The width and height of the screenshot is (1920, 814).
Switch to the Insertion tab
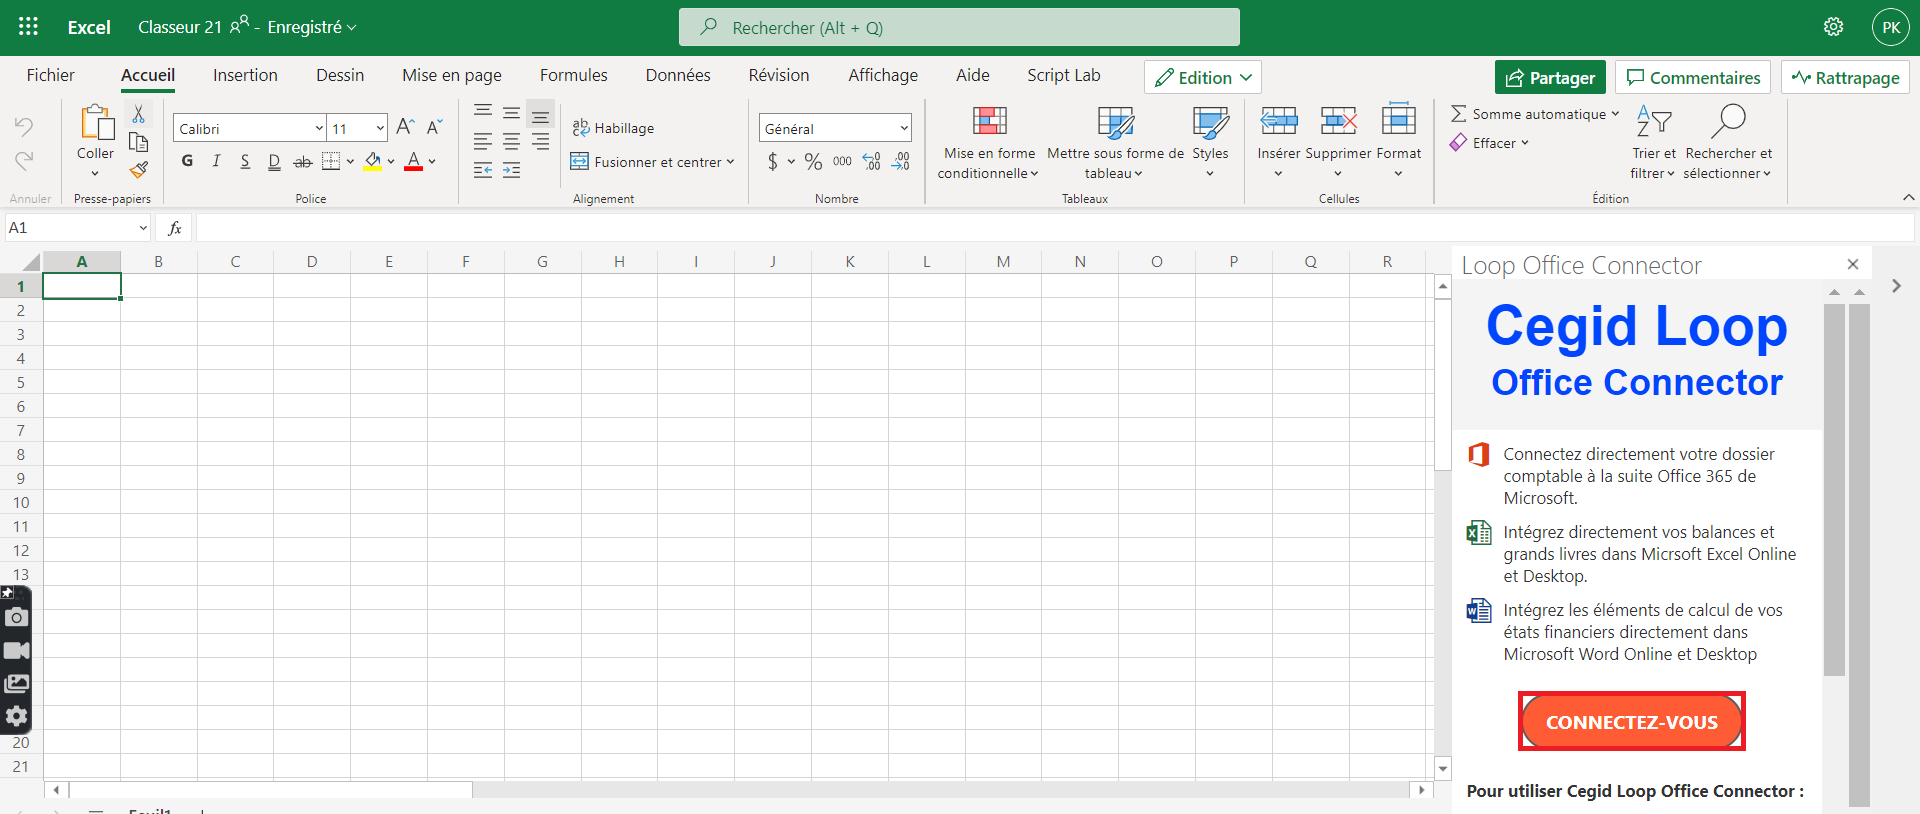point(245,75)
